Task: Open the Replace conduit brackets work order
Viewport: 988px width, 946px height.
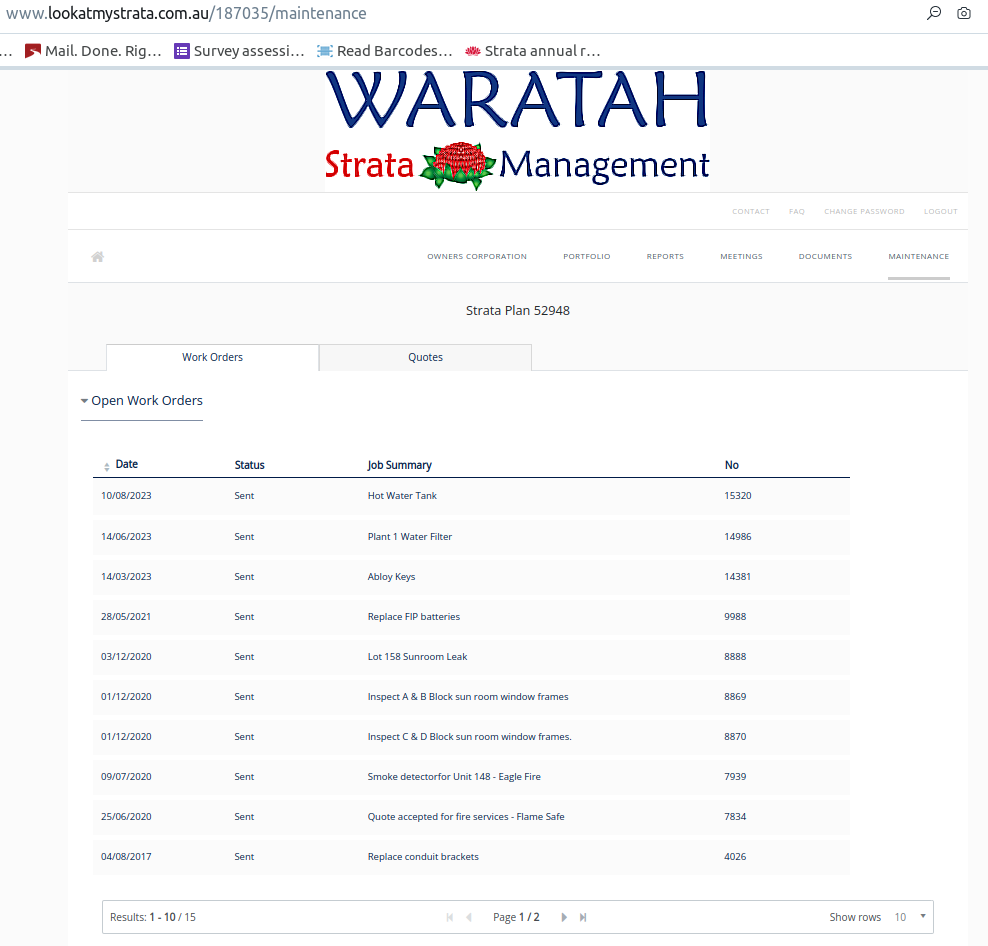Action: [x=423, y=857]
